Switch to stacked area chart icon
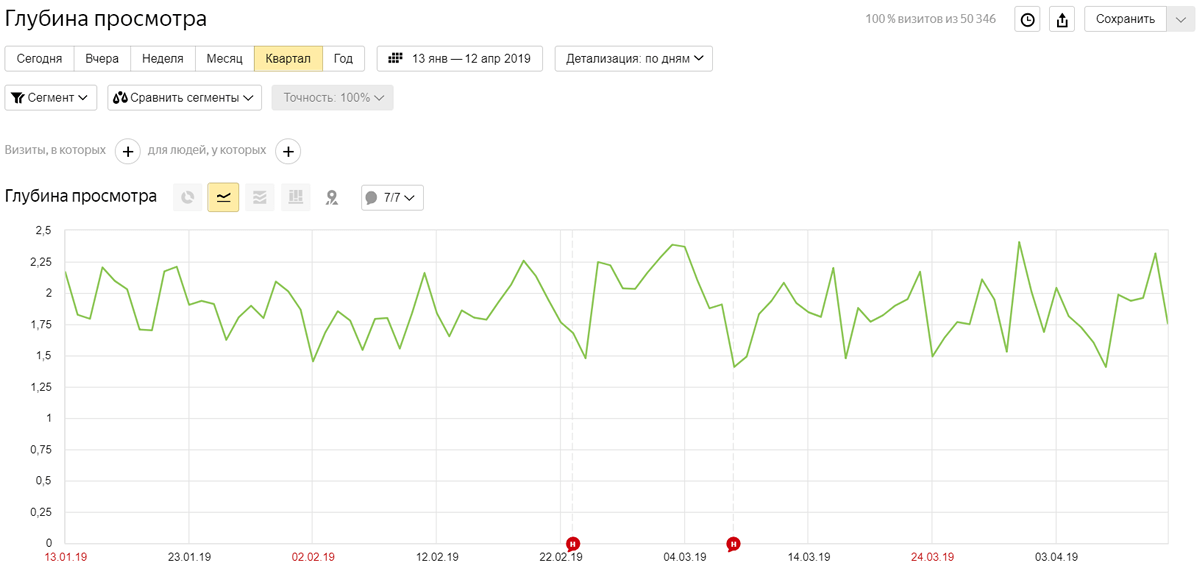This screenshot has height=569, width=1200. tap(259, 198)
